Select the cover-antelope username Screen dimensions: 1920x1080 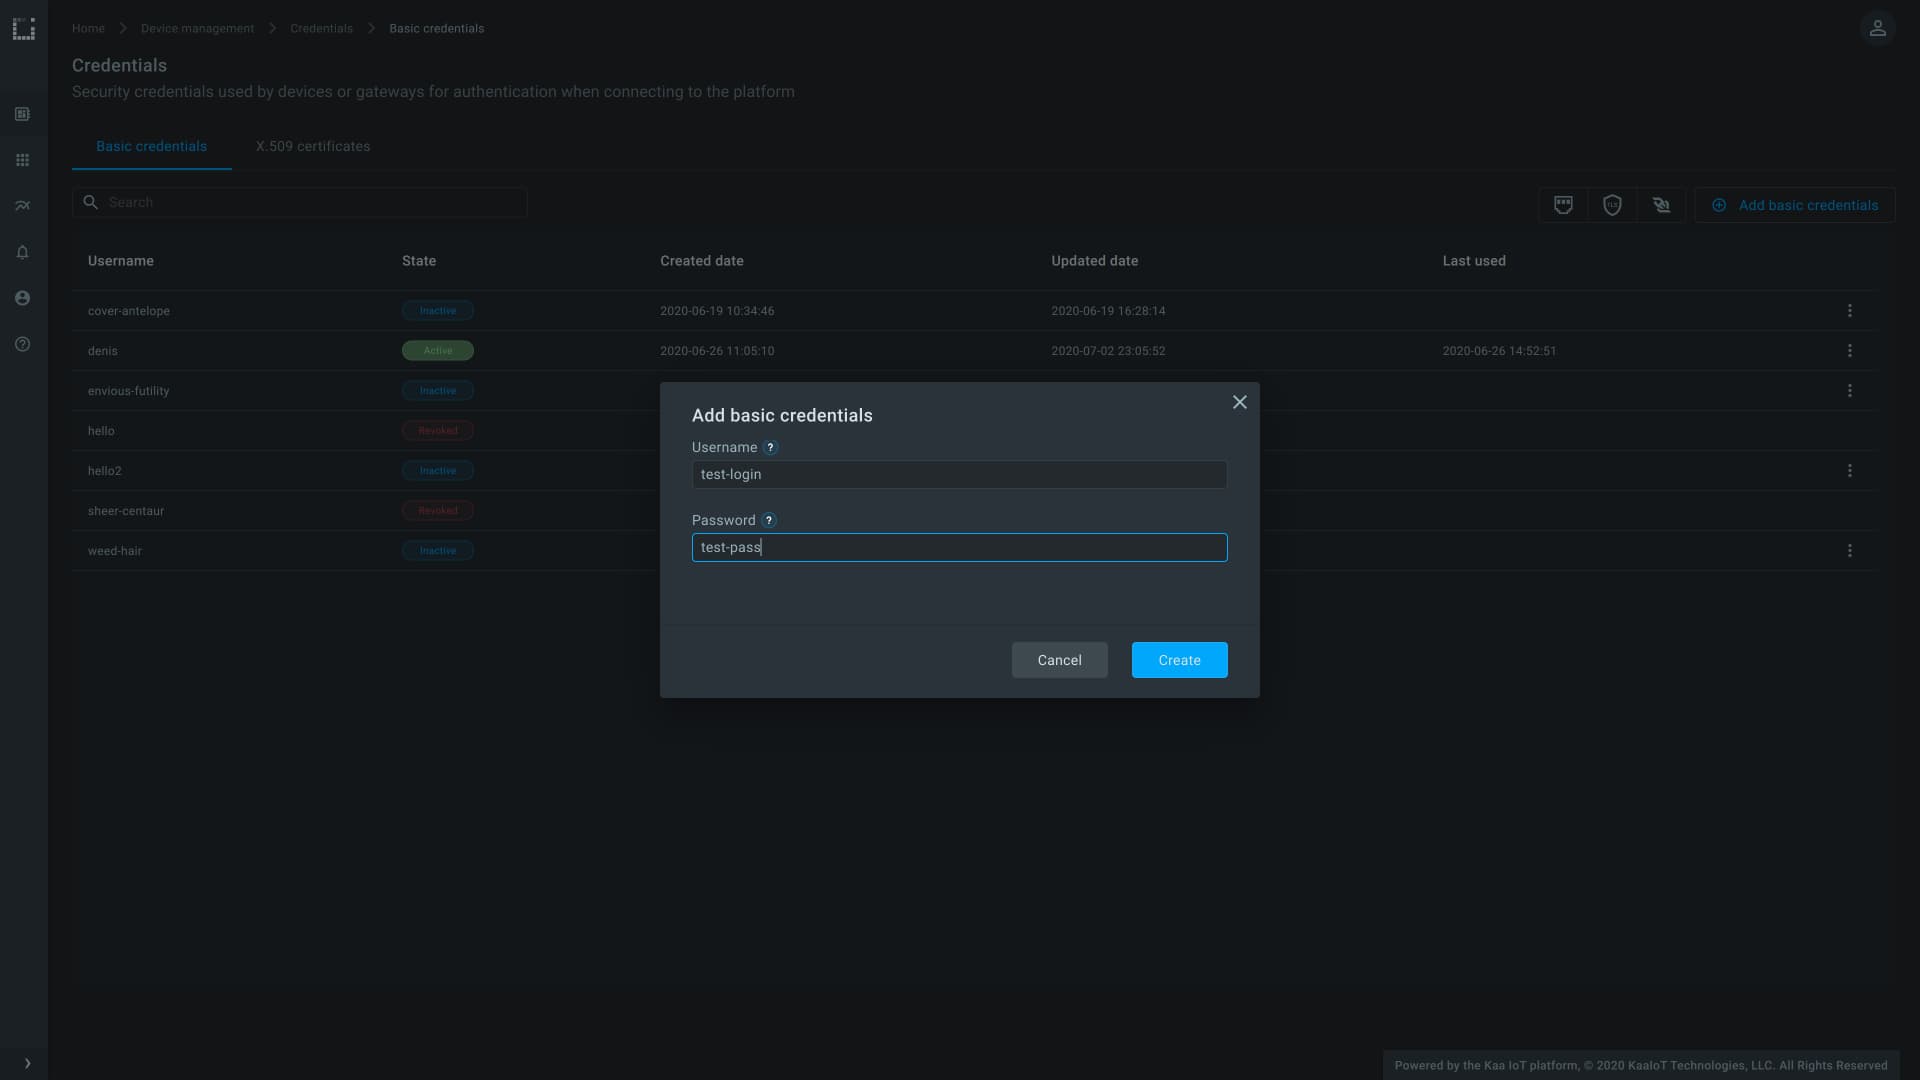[x=129, y=311]
